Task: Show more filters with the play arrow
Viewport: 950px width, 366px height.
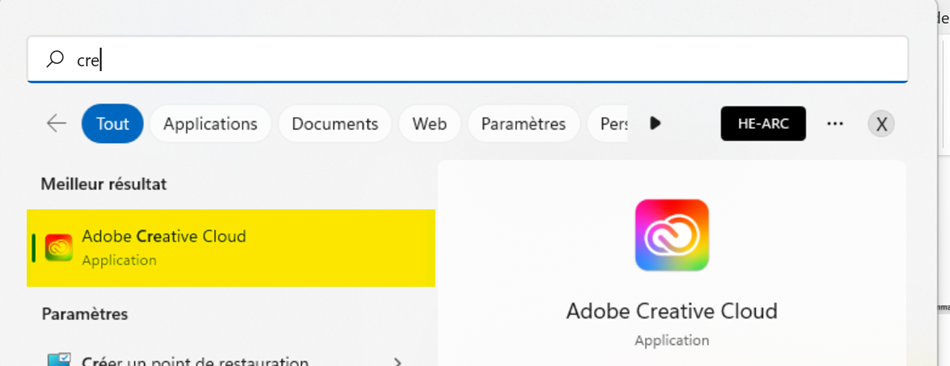Action: pos(654,124)
